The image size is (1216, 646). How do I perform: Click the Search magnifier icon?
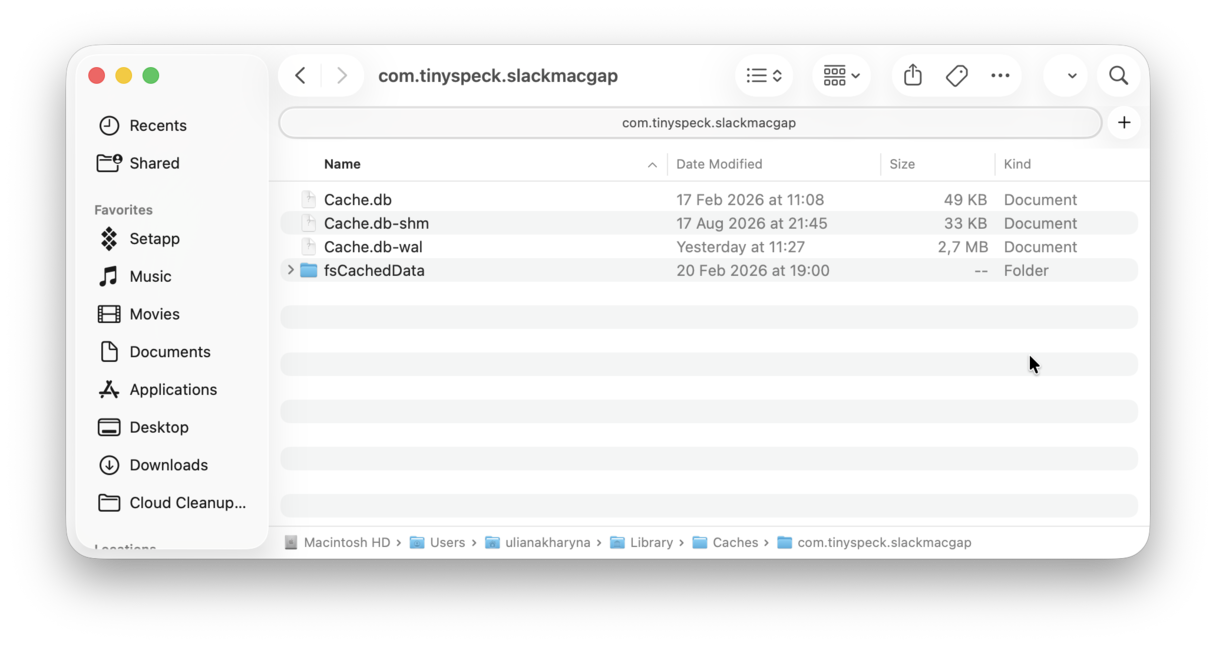point(1118,76)
